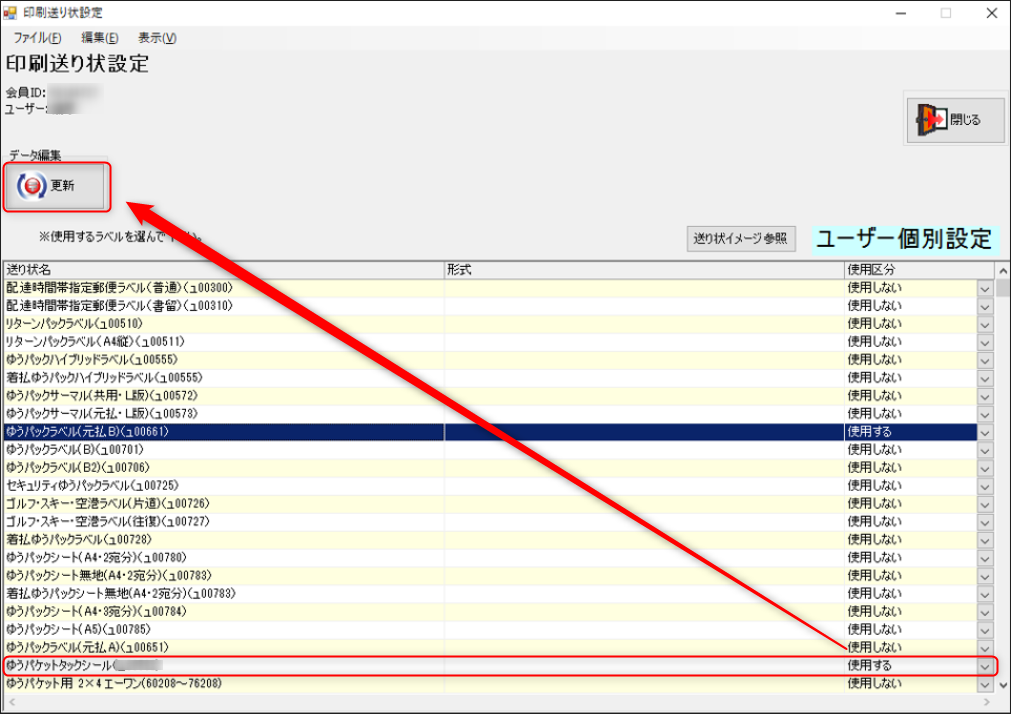Select row ゆうパックラベル(元払B)(ı00661)
The image size is (1011, 714).
(498, 432)
